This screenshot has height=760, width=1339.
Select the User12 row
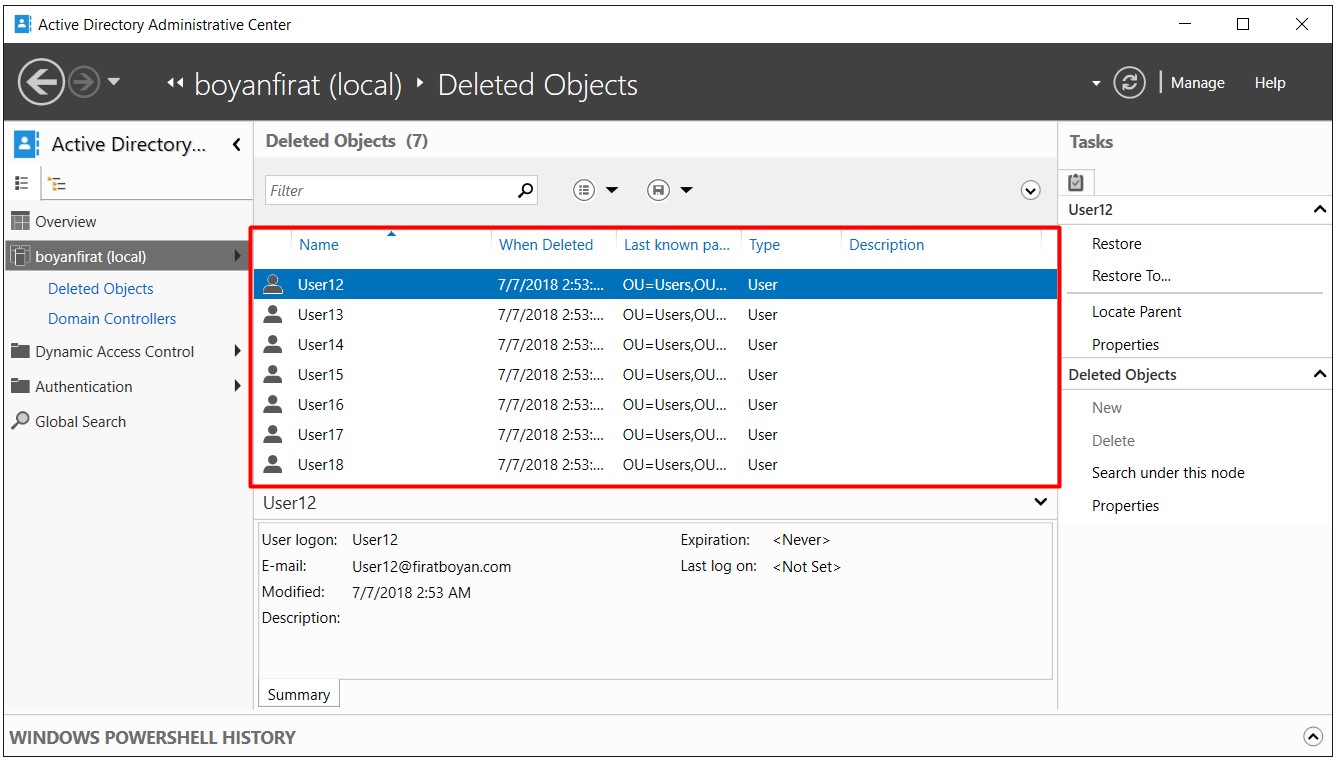[655, 285]
